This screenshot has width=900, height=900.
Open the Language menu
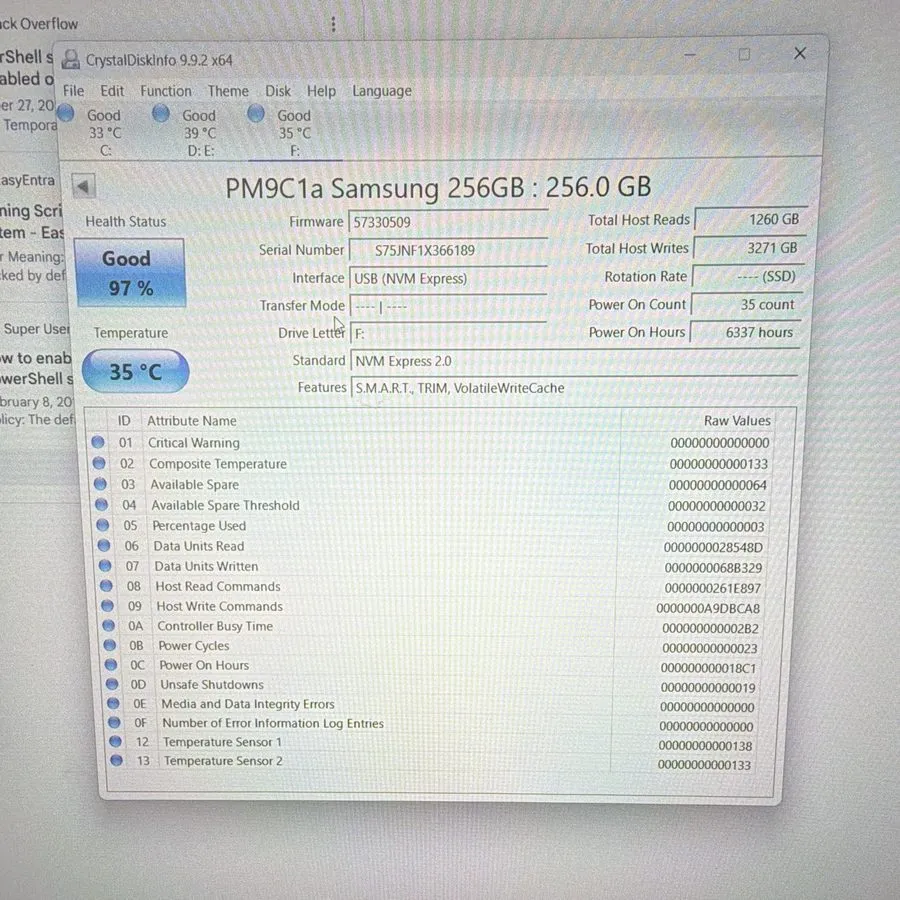tap(382, 91)
